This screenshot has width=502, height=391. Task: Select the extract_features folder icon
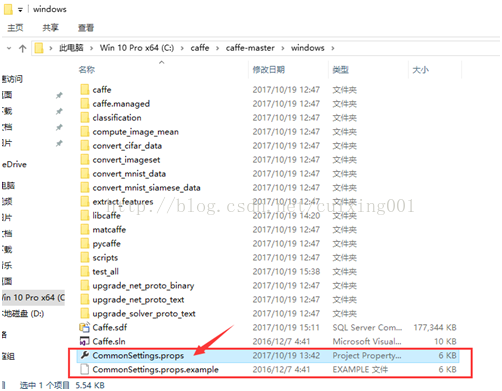click(x=85, y=201)
